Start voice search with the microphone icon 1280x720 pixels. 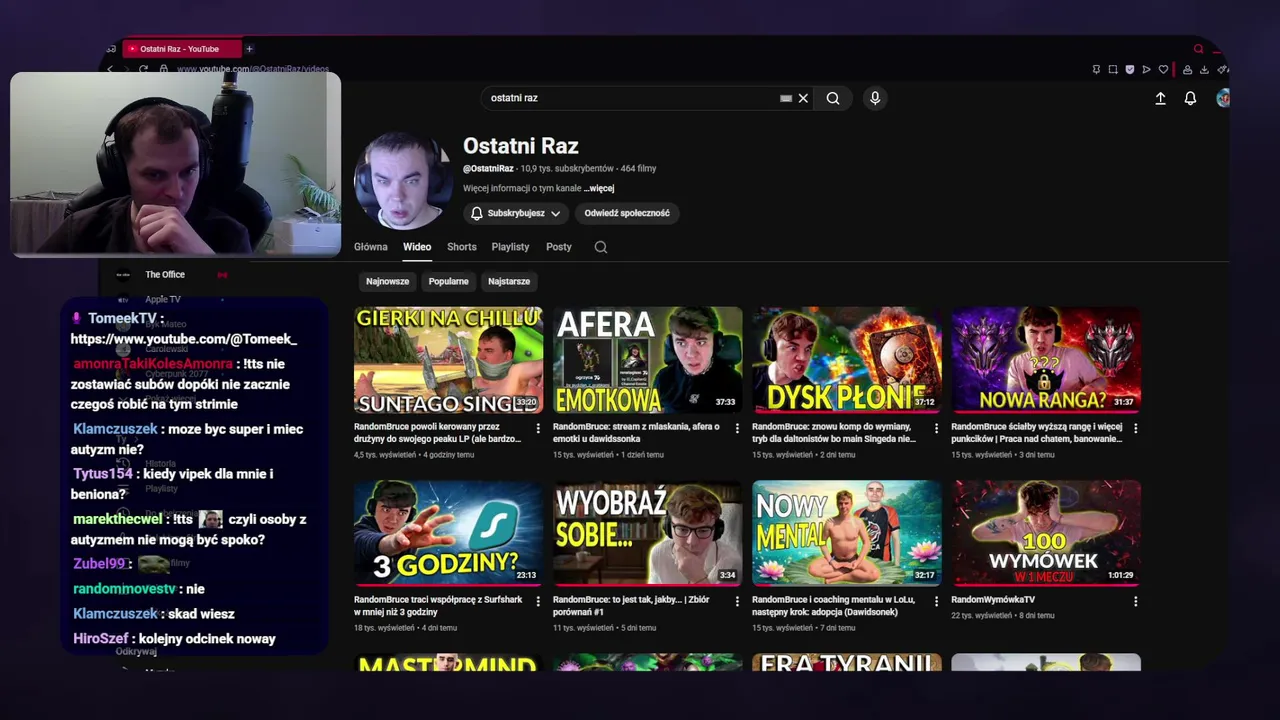coord(875,98)
